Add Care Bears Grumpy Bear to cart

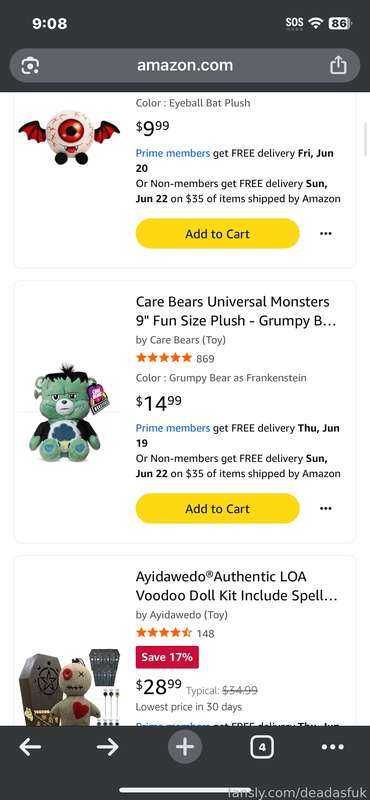(217, 509)
